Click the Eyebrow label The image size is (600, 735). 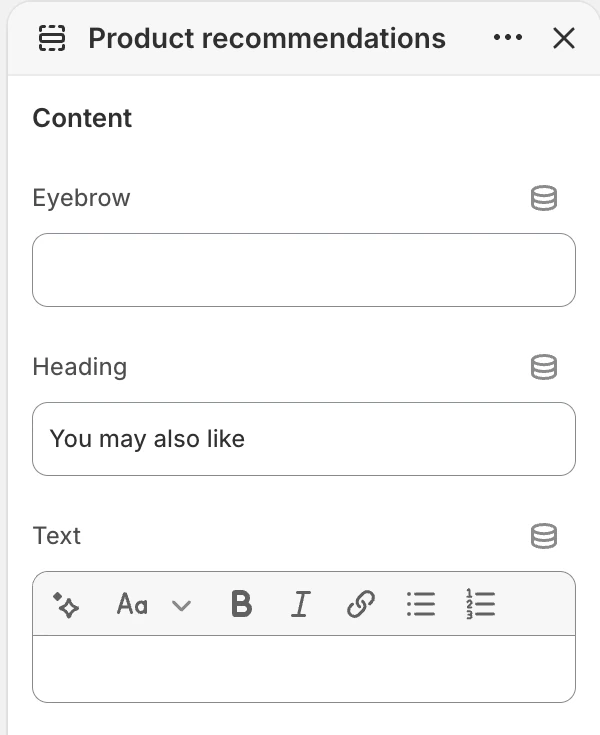pyautogui.click(x=82, y=198)
